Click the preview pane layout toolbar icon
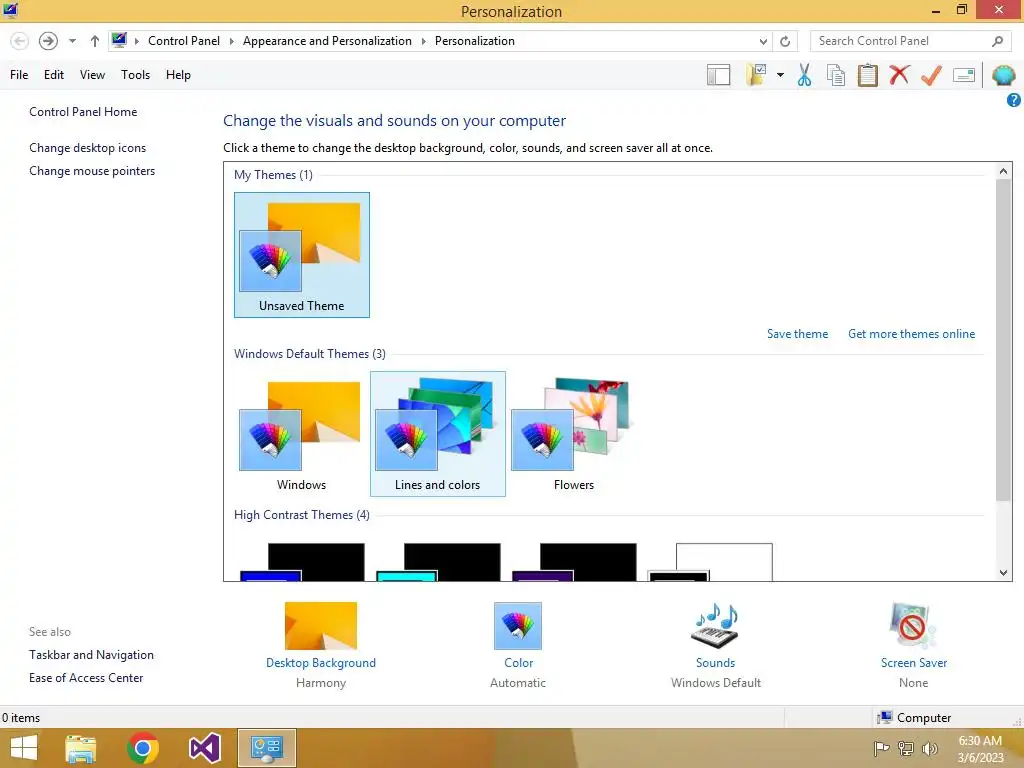The height and width of the screenshot is (768, 1024). (x=718, y=75)
